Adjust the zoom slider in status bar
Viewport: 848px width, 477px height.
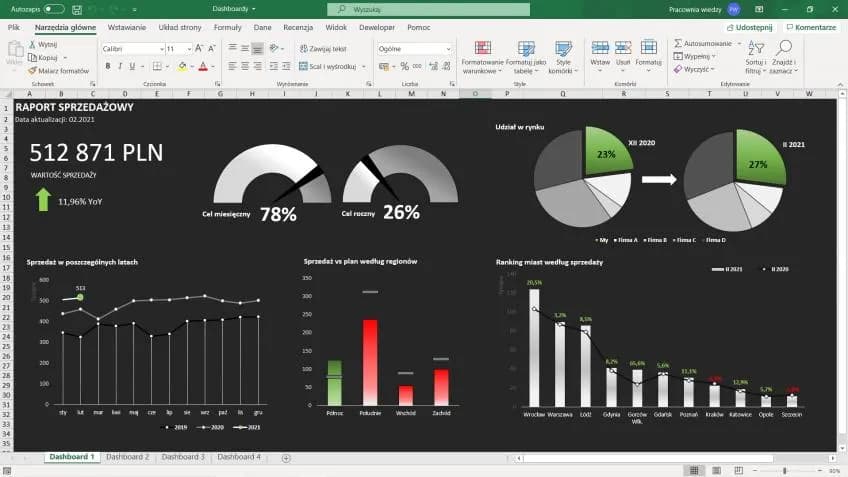pos(785,470)
